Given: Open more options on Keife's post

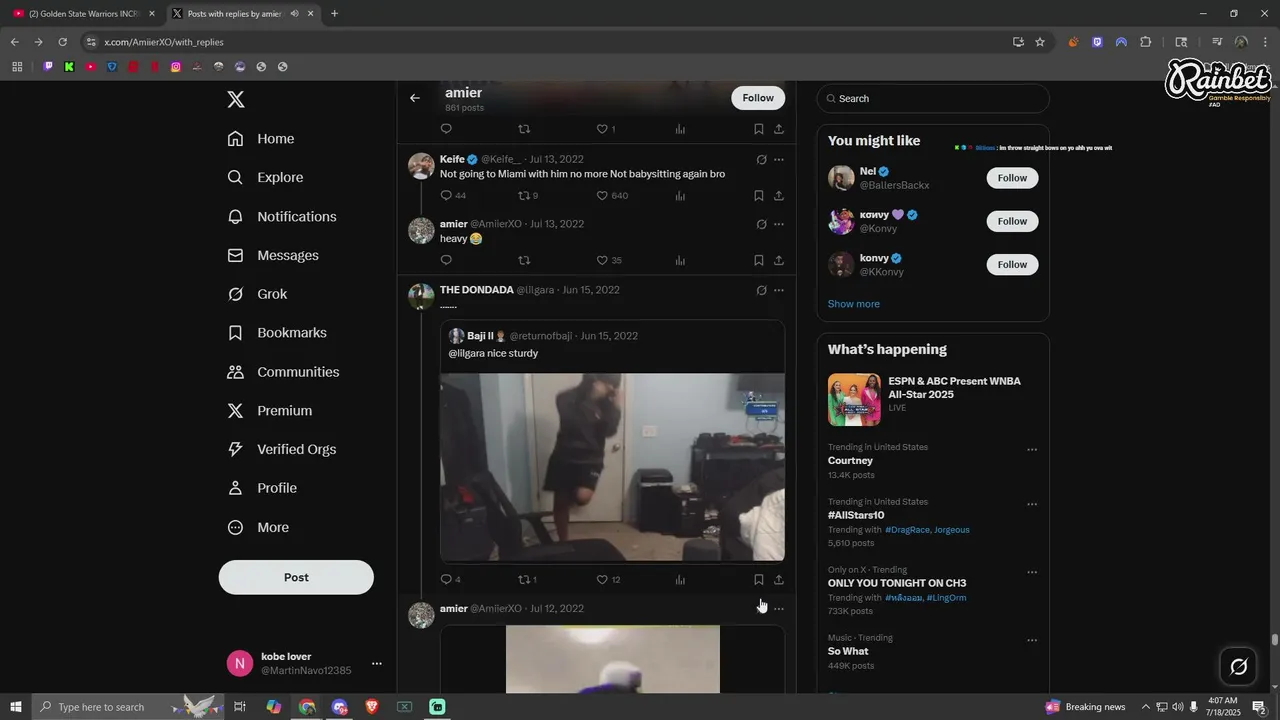Looking at the screenshot, I should click(x=779, y=159).
